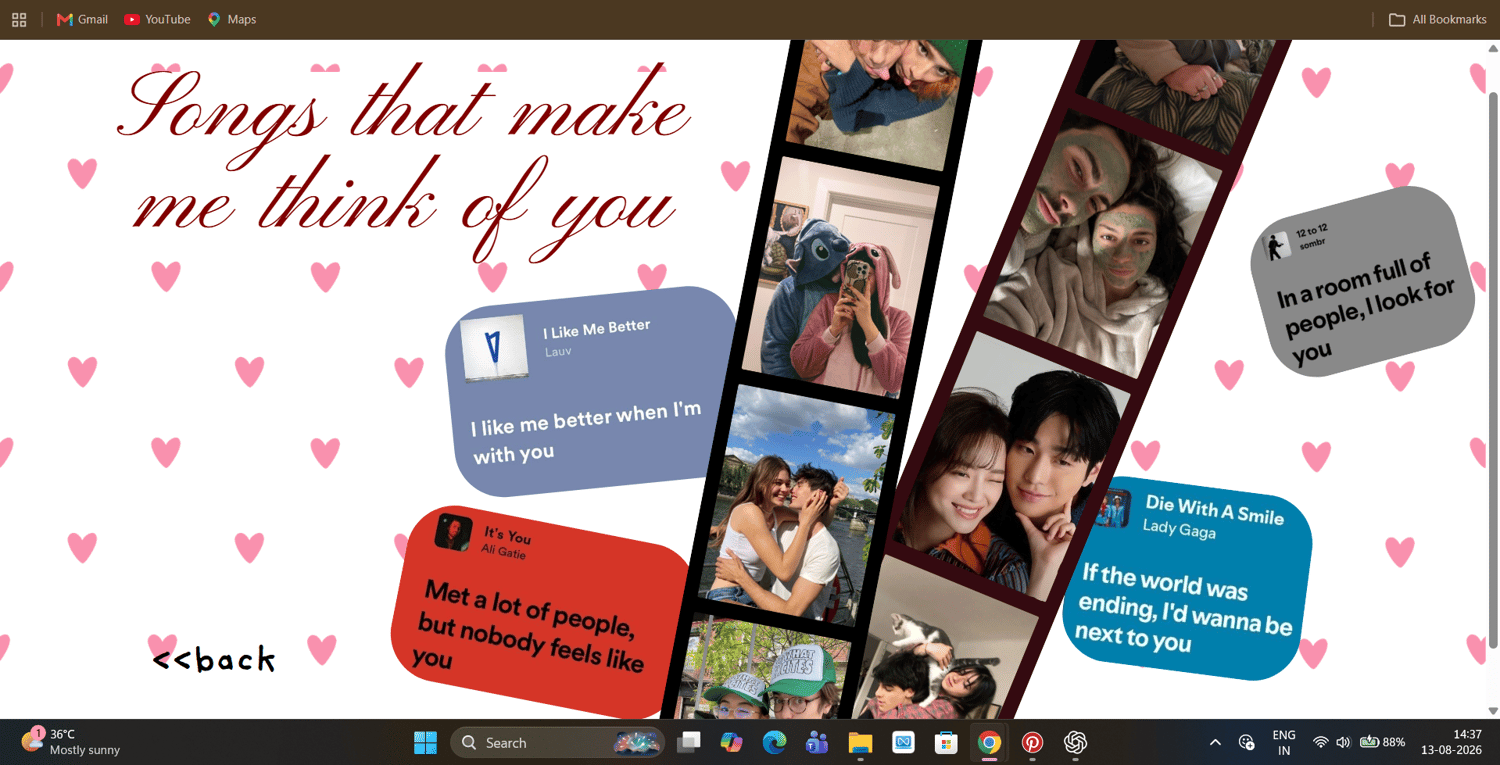The height and width of the screenshot is (765, 1500).
Task: Open File Explorer from the taskbar
Action: pos(860,742)
